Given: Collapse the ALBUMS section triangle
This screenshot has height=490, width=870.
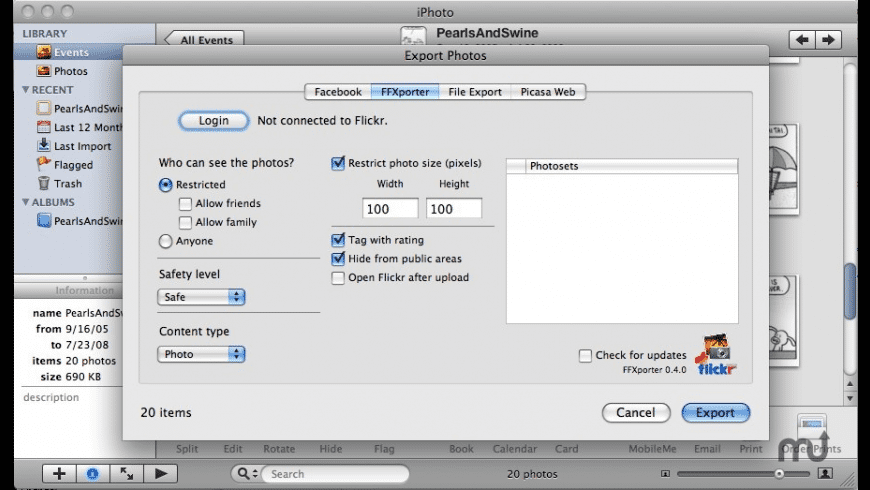Looking at the screenshot, I should pyautogui.click(x=26, y=202).
